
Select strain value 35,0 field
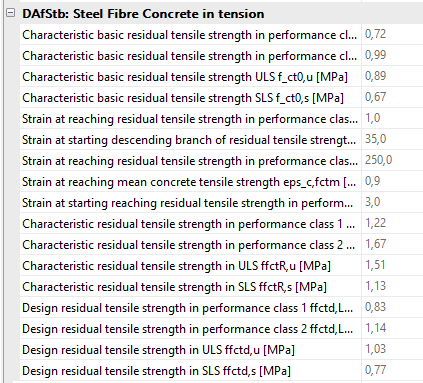(392, 139)
